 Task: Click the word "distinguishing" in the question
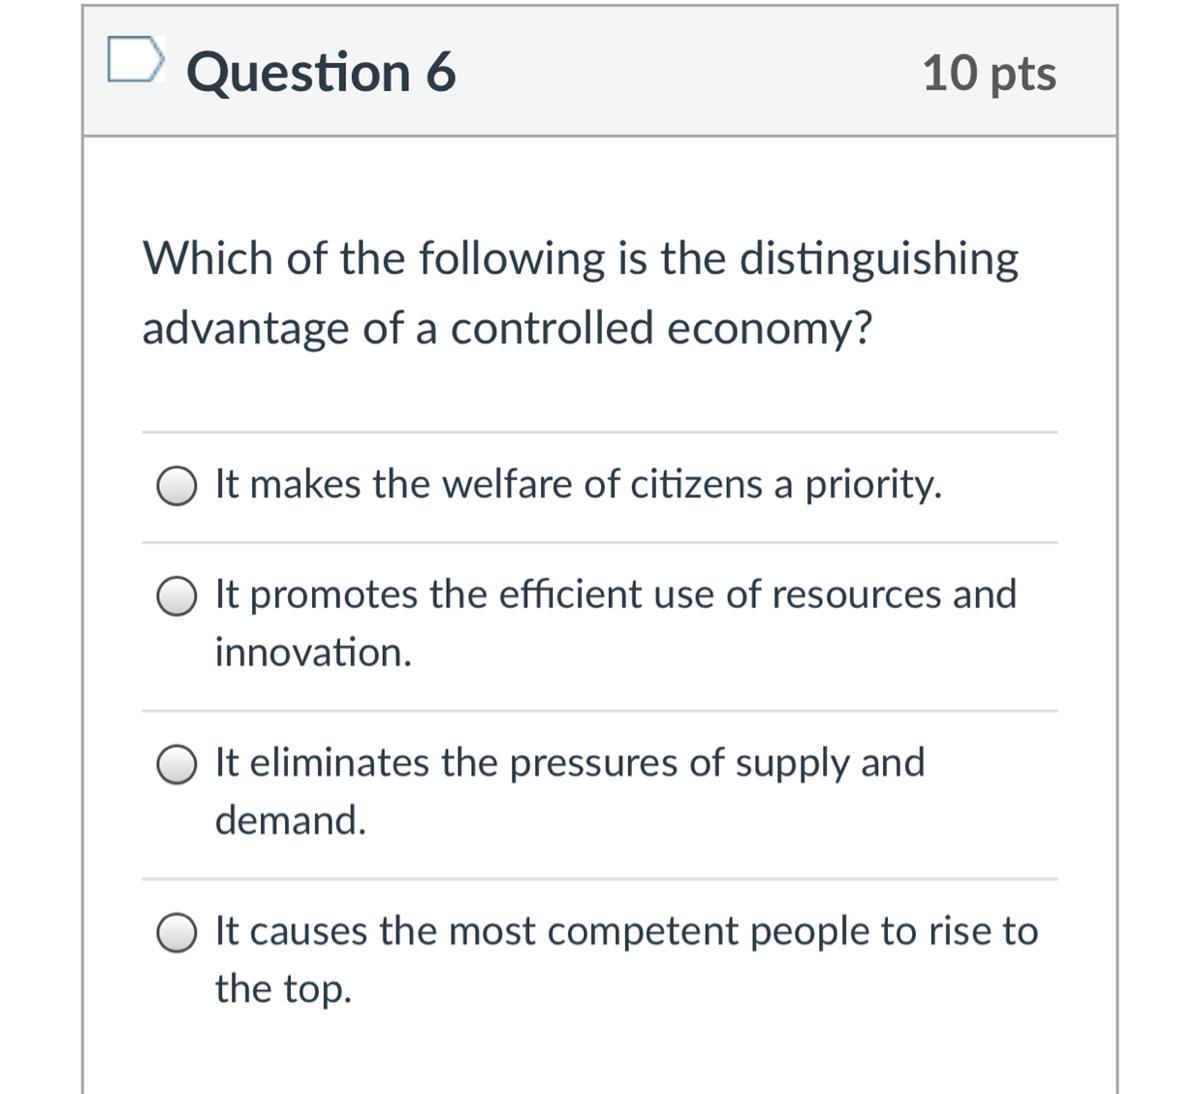[x=879, y=259]
